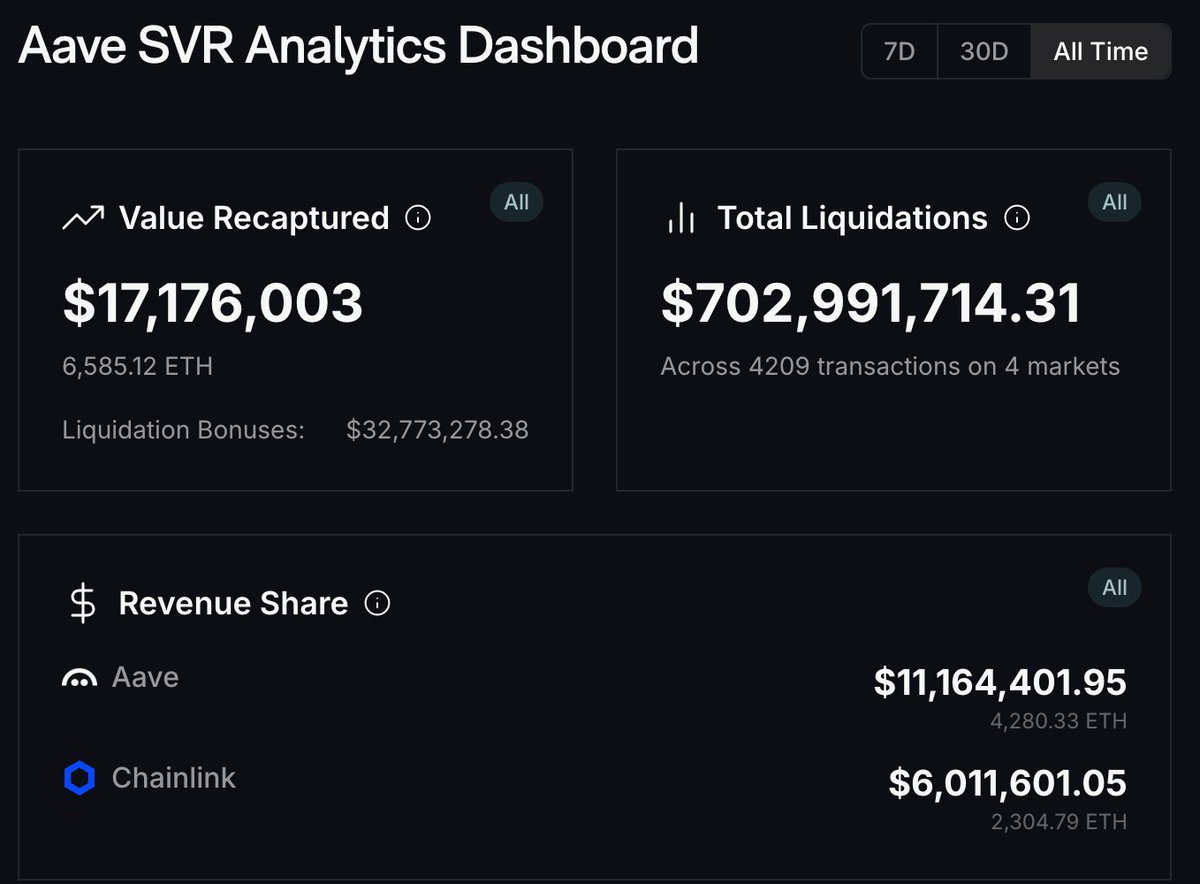Viewport: 1200px width, 884px height.
Task: Select the Aave SVR Analytics Dashboard title
Action: coord(358,46)
